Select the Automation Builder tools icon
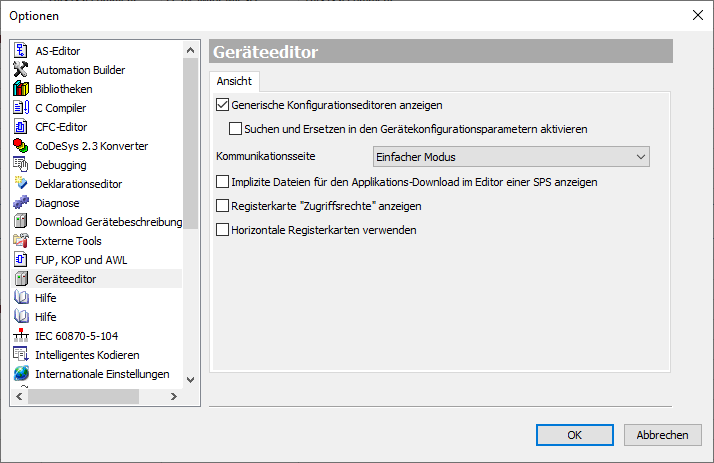Viewport: 714px width, 463px height. (21, 70)
